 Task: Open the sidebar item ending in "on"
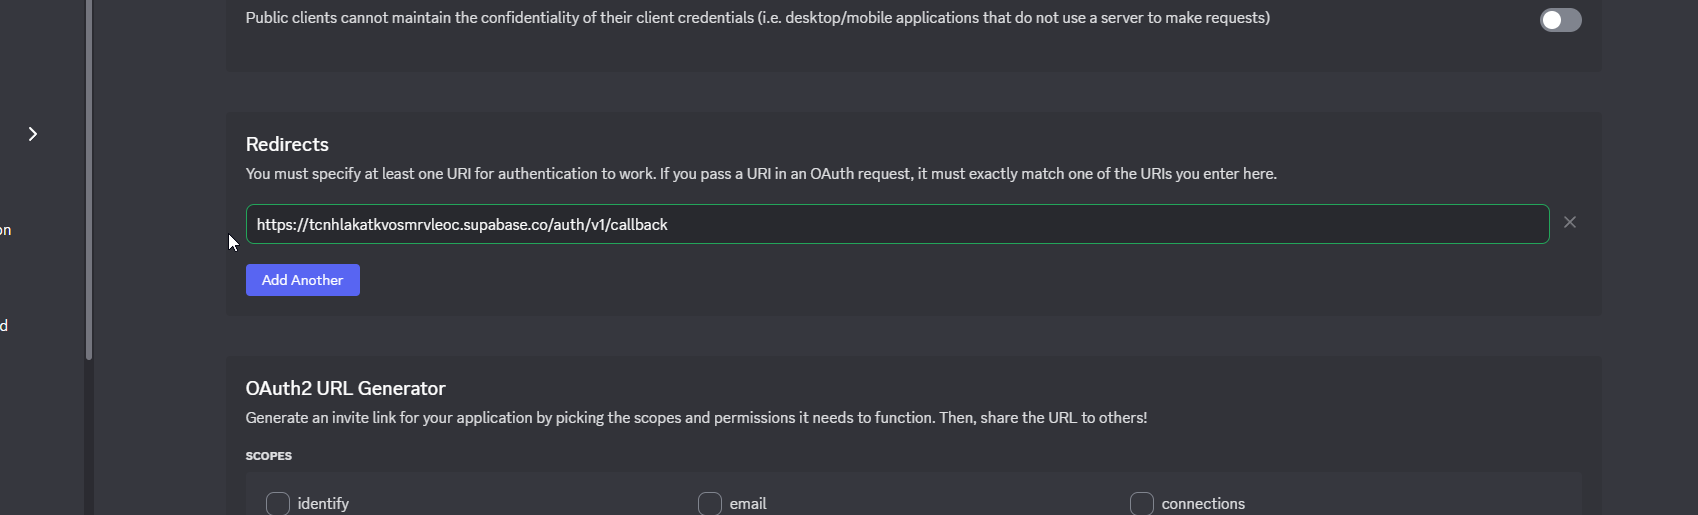point(5,230)
